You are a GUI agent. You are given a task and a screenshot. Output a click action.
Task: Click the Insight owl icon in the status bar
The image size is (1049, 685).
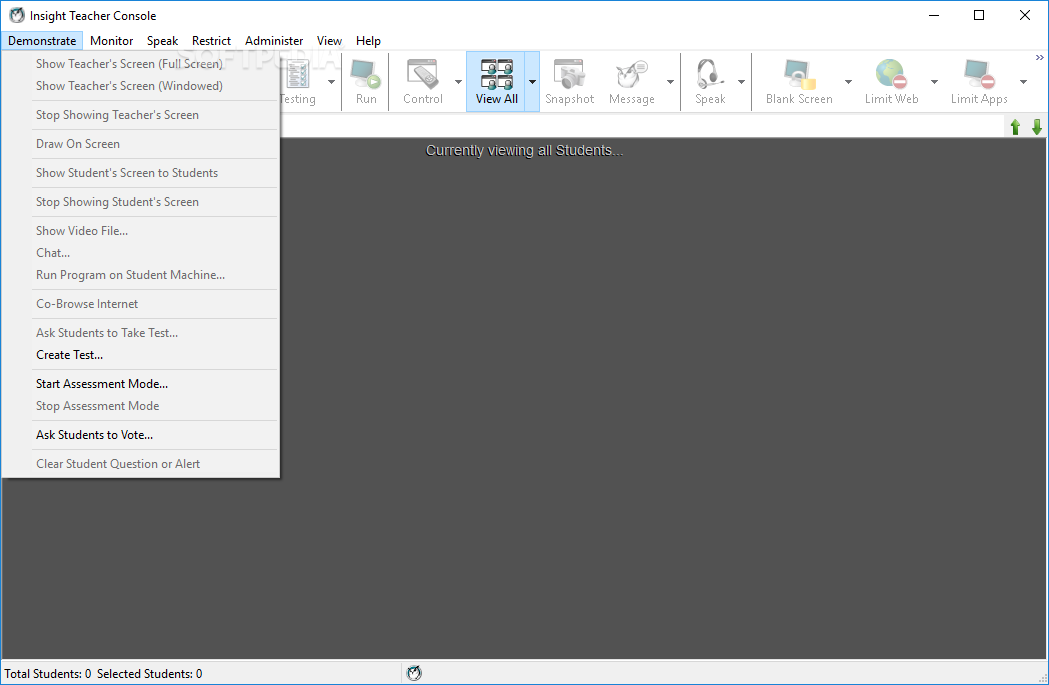click(414, 673)
